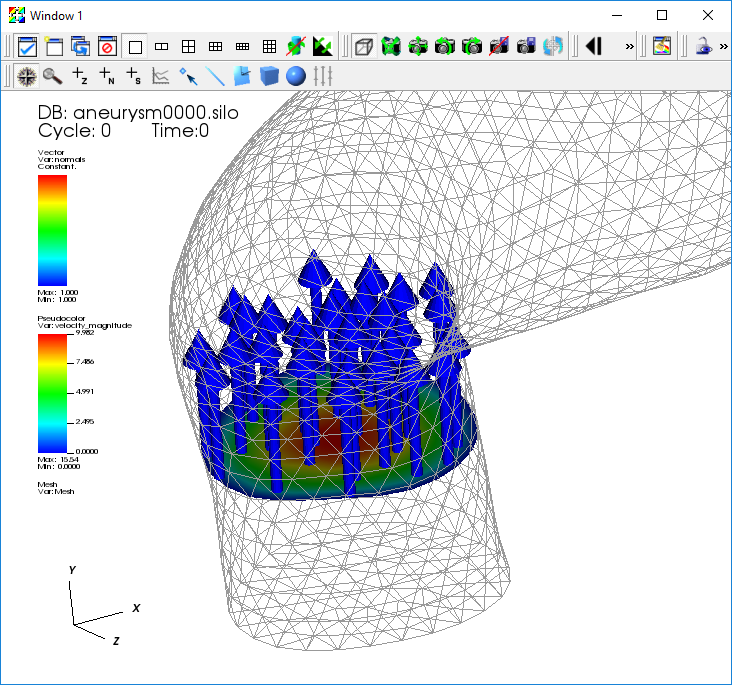The width and height of the screenshot is (732, 685).
Task: Switch to 2x3 window layout
Action: [215, 47]
